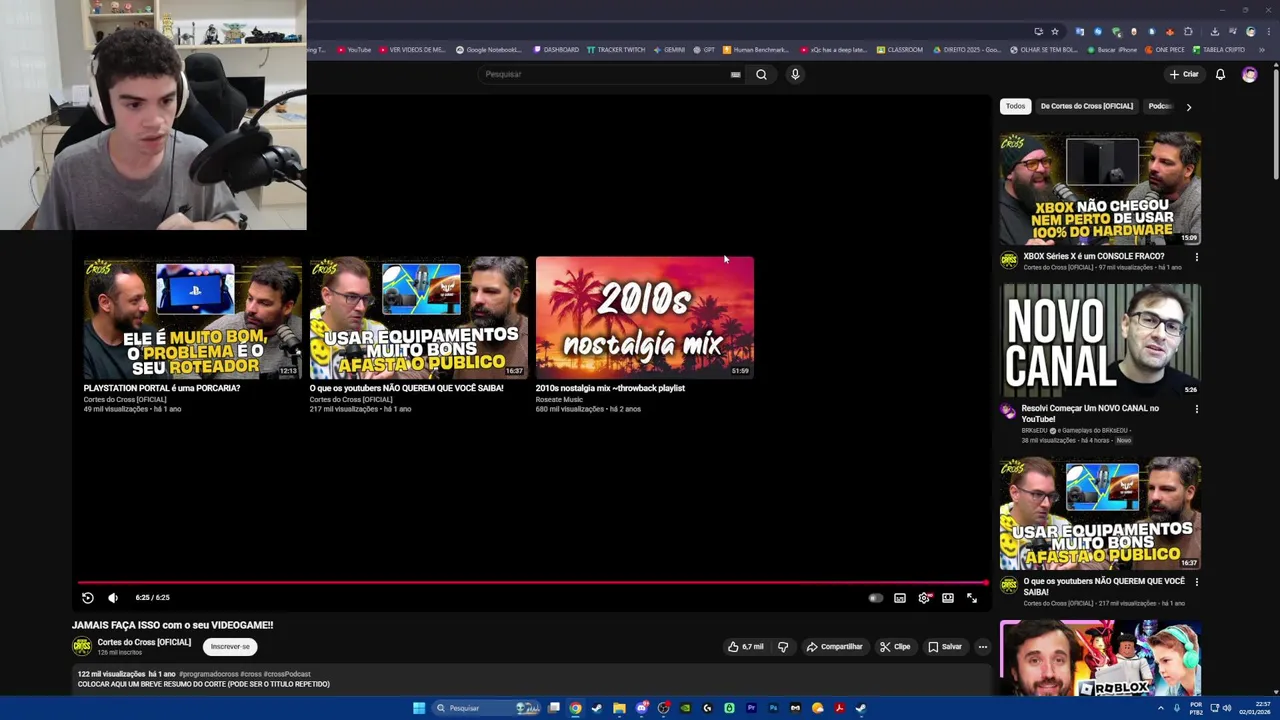Click the Inscrever-se button
Viewport: 1280px width, 720px height.
[230, 647]
